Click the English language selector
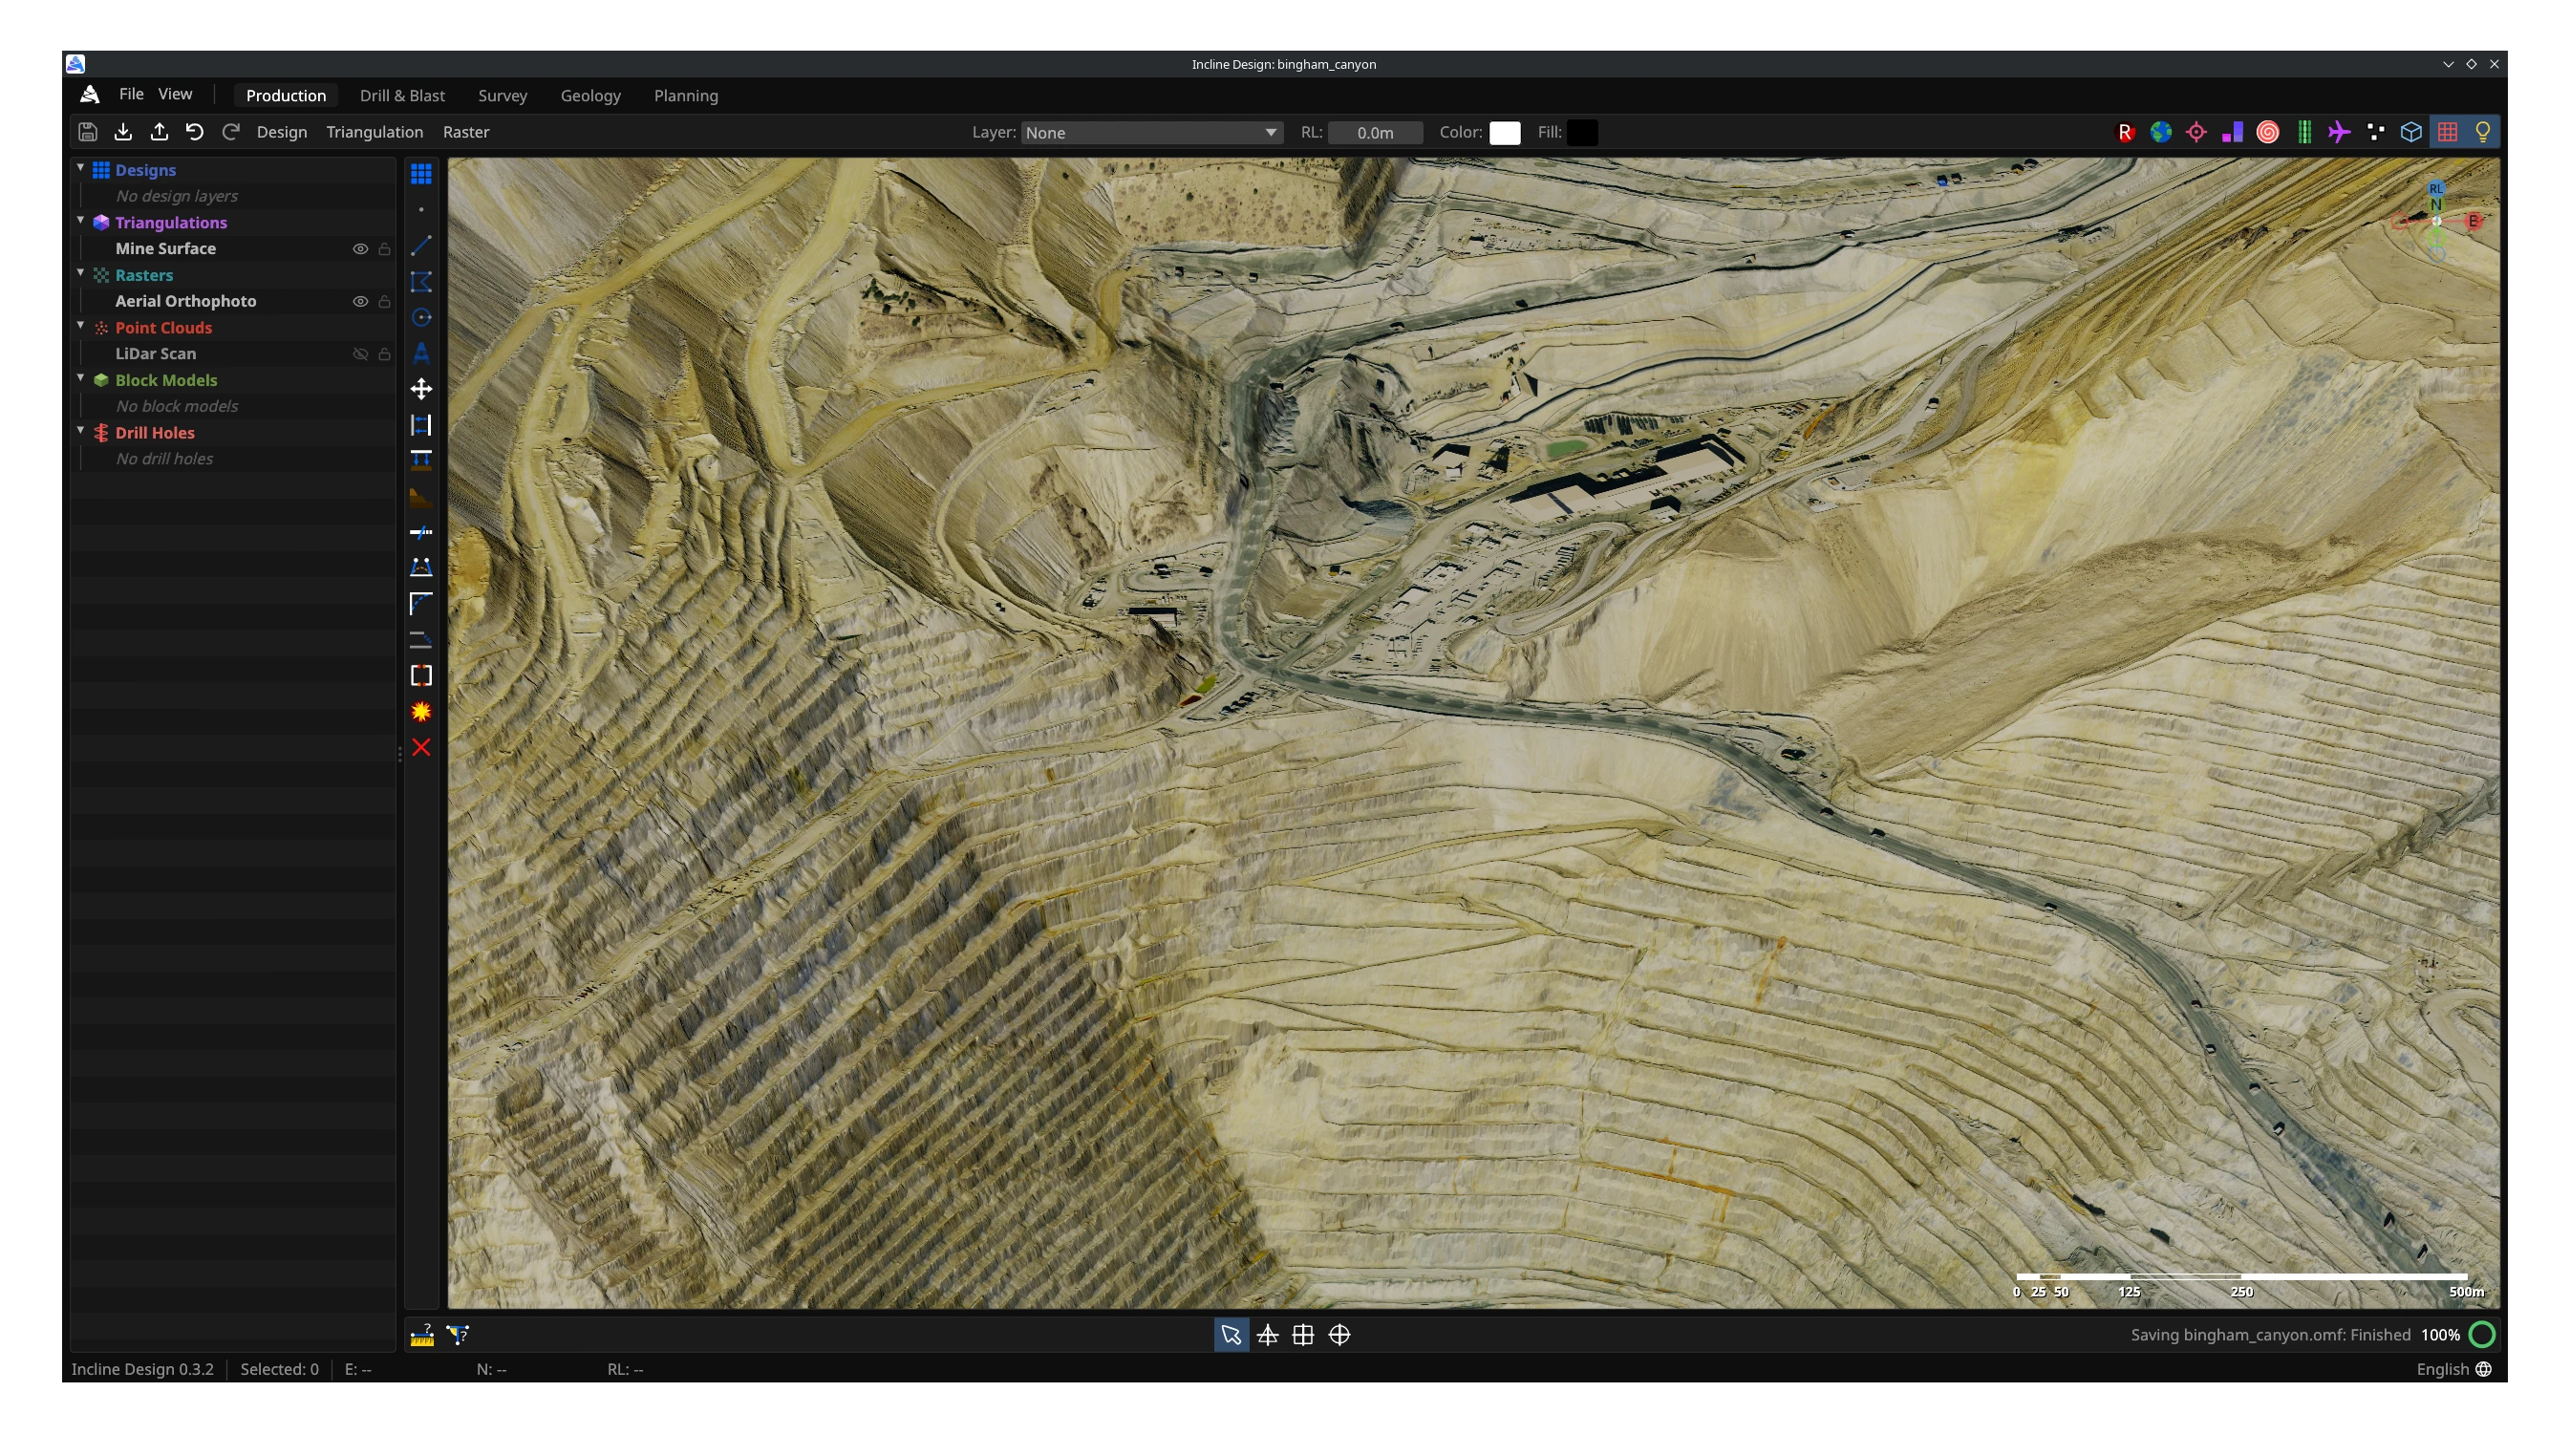Image resolution: width=2570 pixels, height=1456 pixels. (x=2454, y=1370)
